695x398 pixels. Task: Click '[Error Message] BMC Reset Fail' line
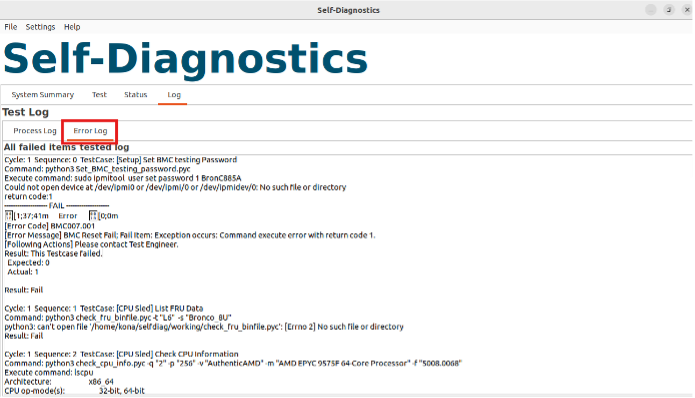click(x=190, y=235)
